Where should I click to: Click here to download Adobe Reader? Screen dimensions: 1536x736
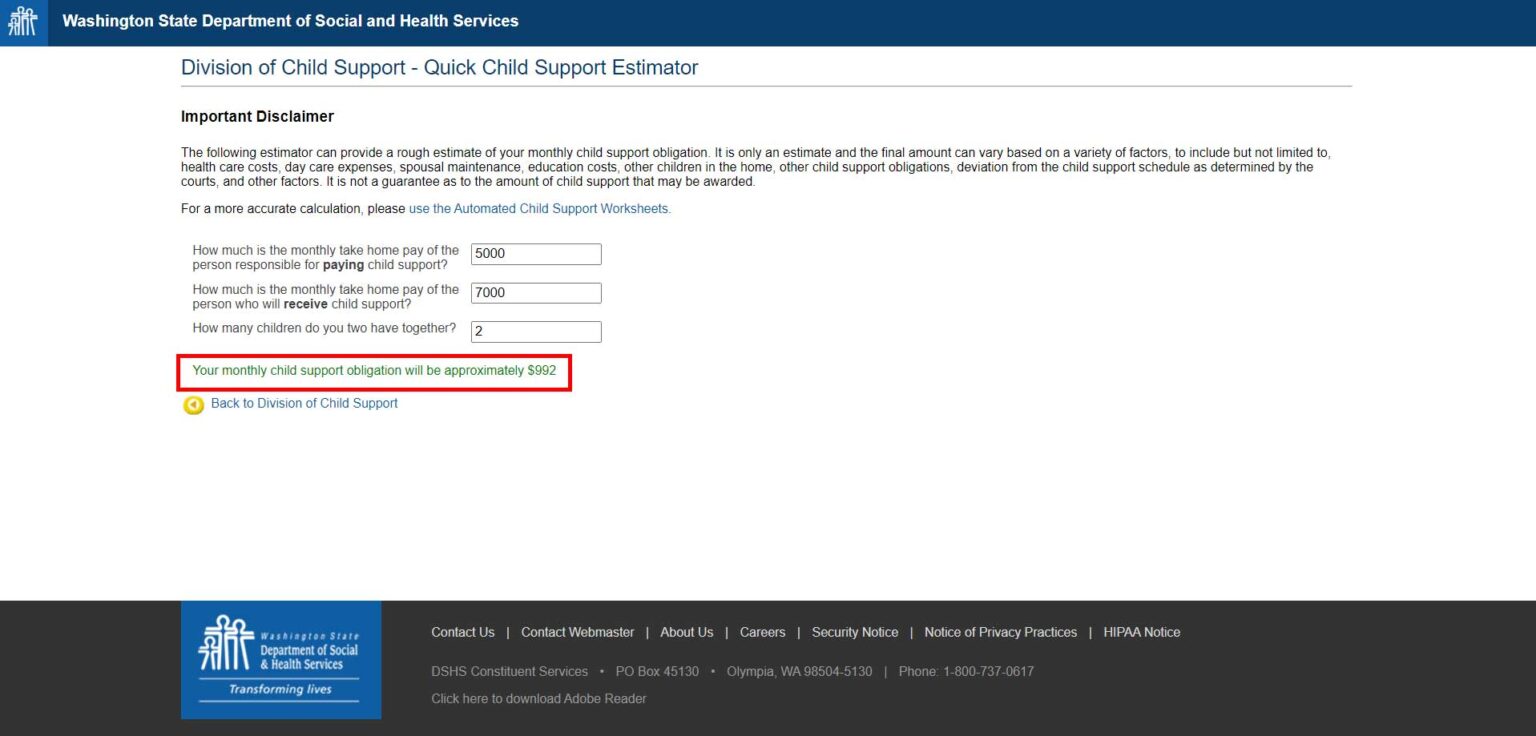pos(538,698)
